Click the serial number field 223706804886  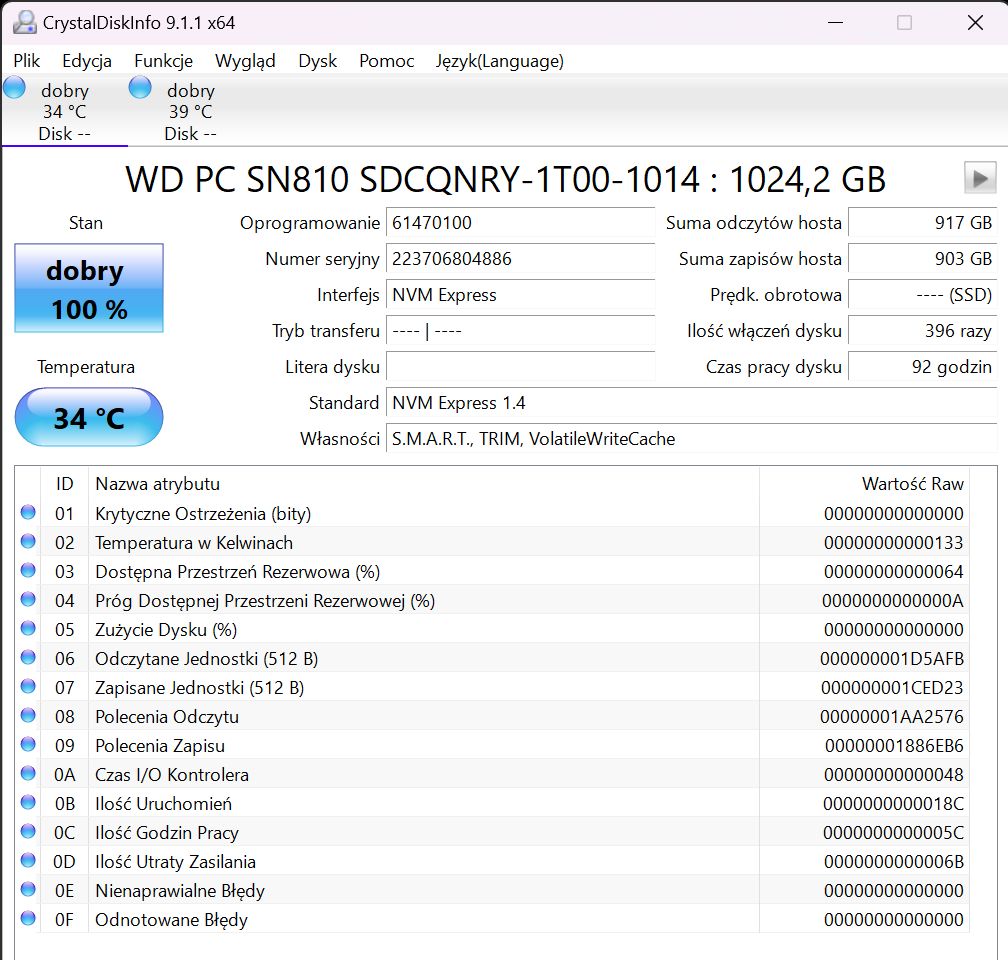[520, 259]
